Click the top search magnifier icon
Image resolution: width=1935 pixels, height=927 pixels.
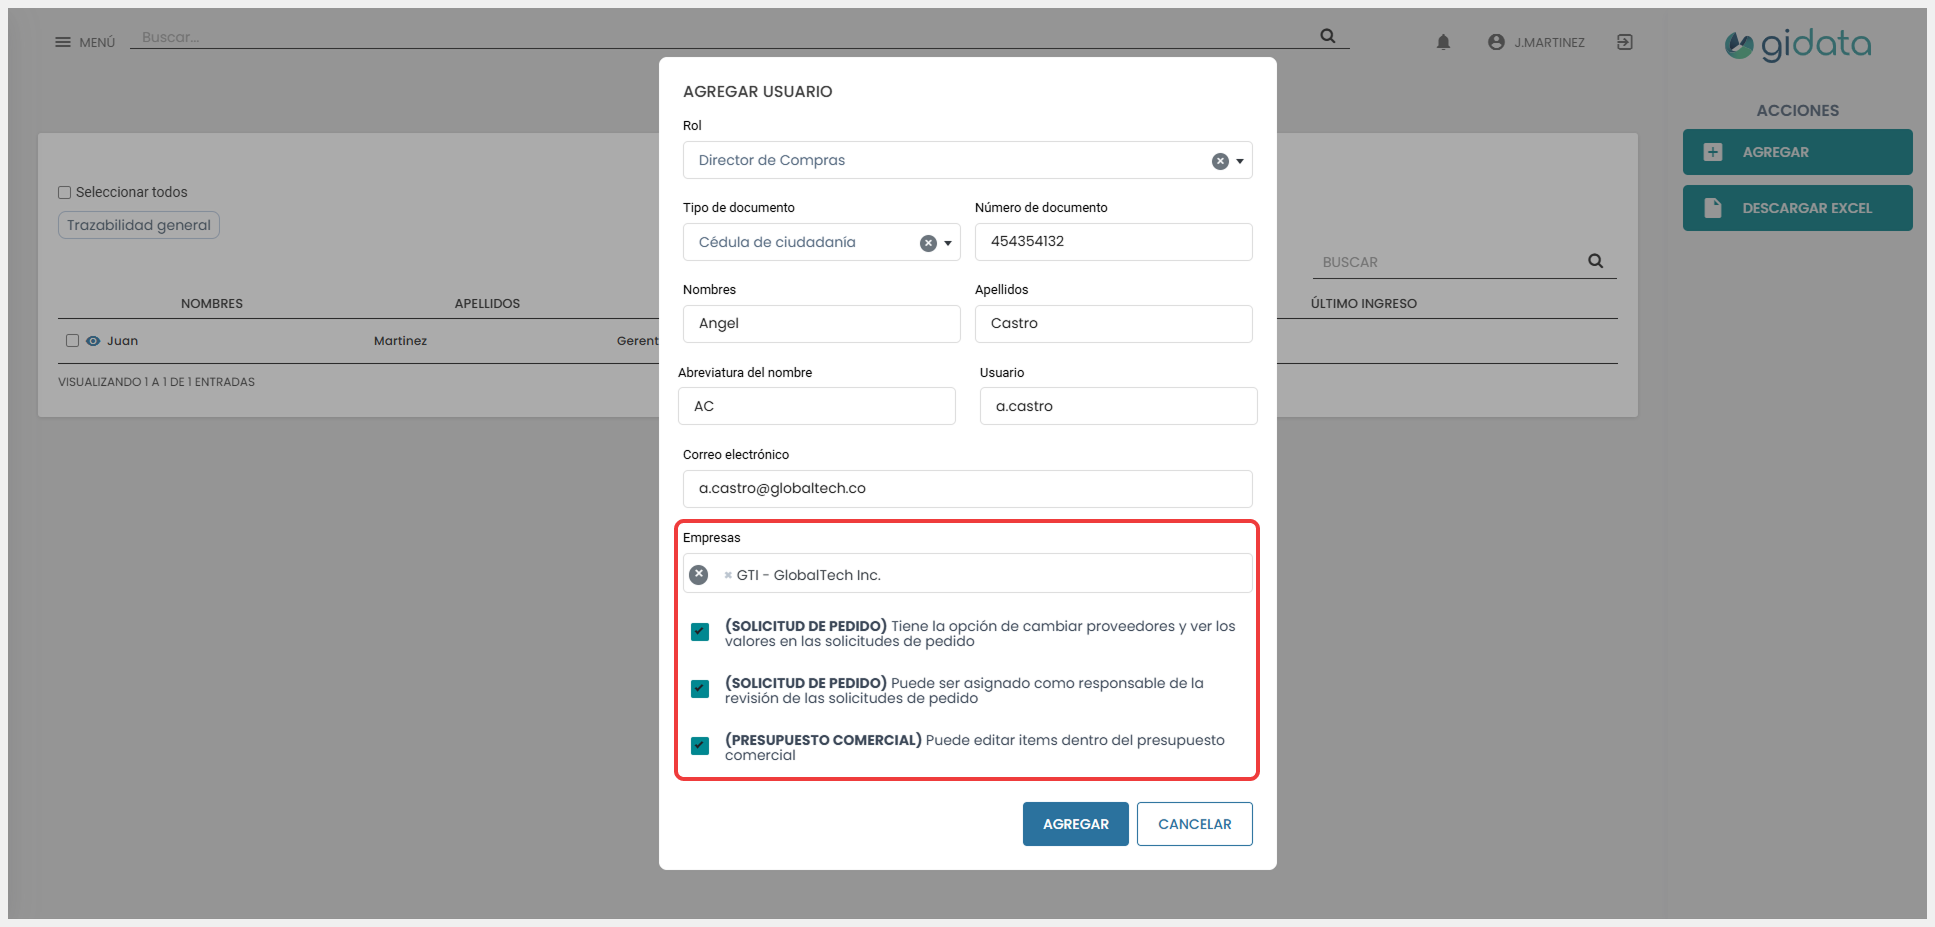point(1327,36)
